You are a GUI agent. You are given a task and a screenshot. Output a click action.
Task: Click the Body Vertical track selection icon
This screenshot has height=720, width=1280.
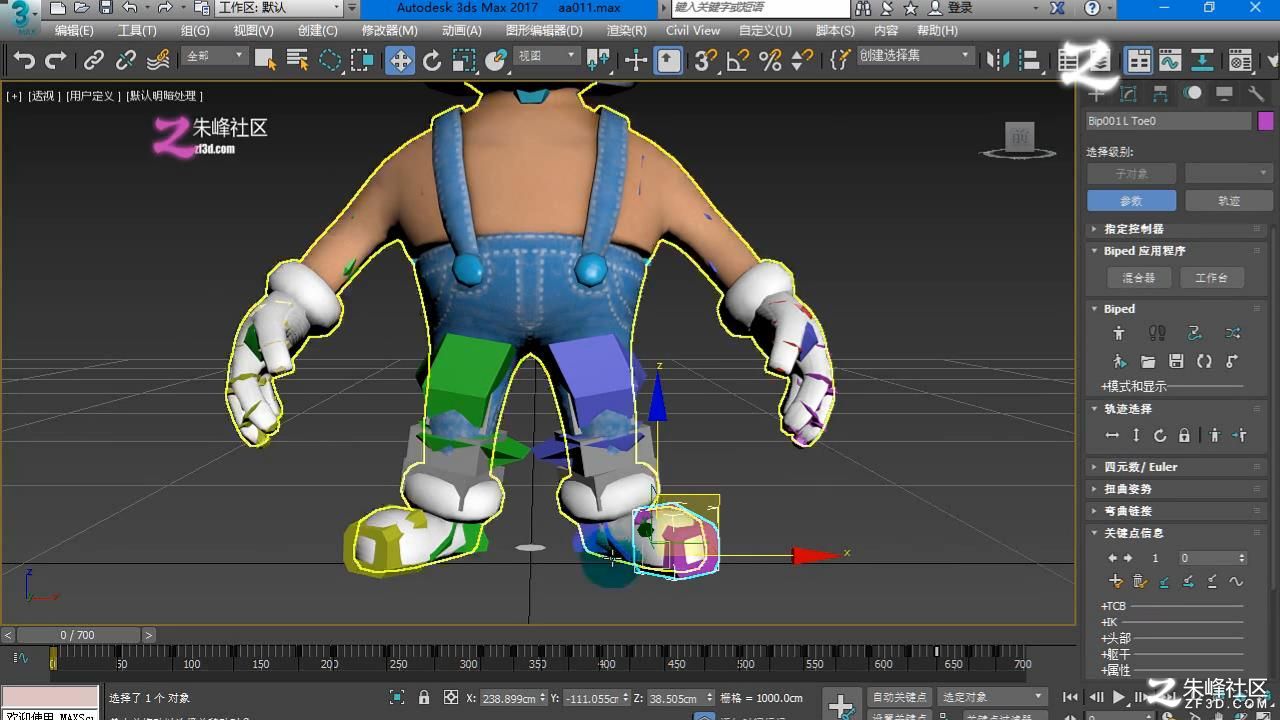1136,435
